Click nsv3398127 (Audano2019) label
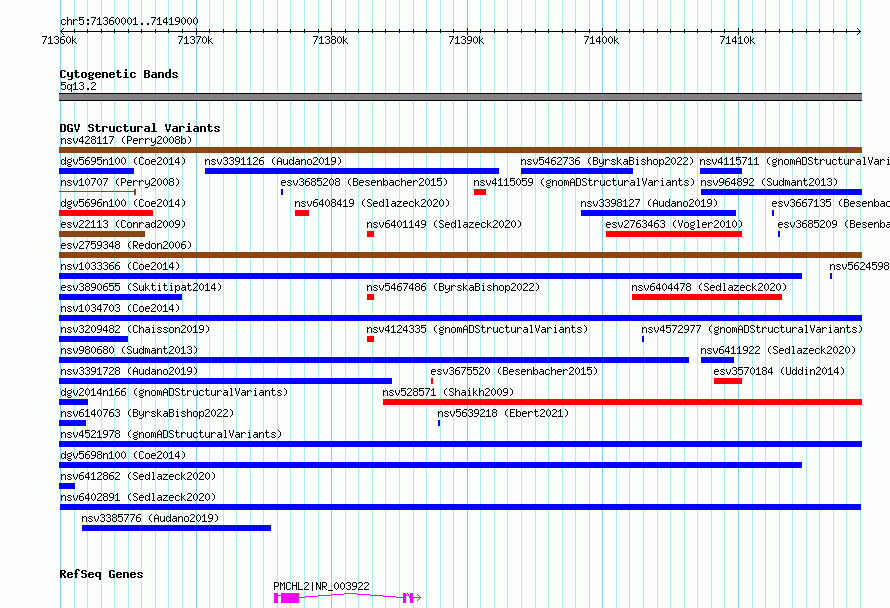This screenshot has width=890, height=608. (649, 203)
